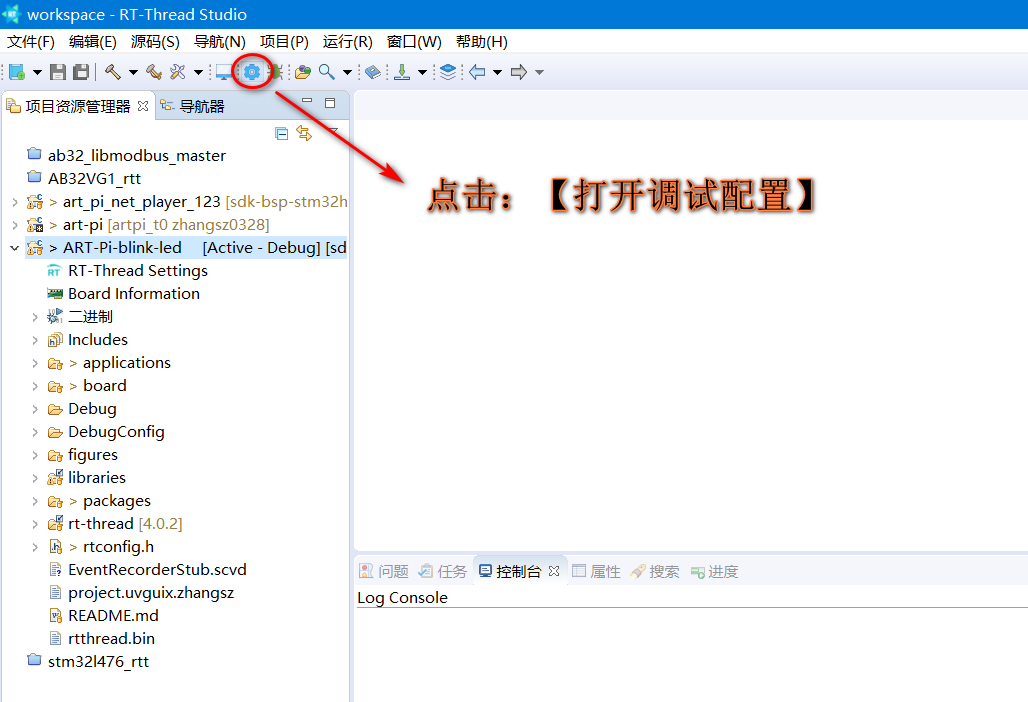Expand the Includes node

coord(35,340)
